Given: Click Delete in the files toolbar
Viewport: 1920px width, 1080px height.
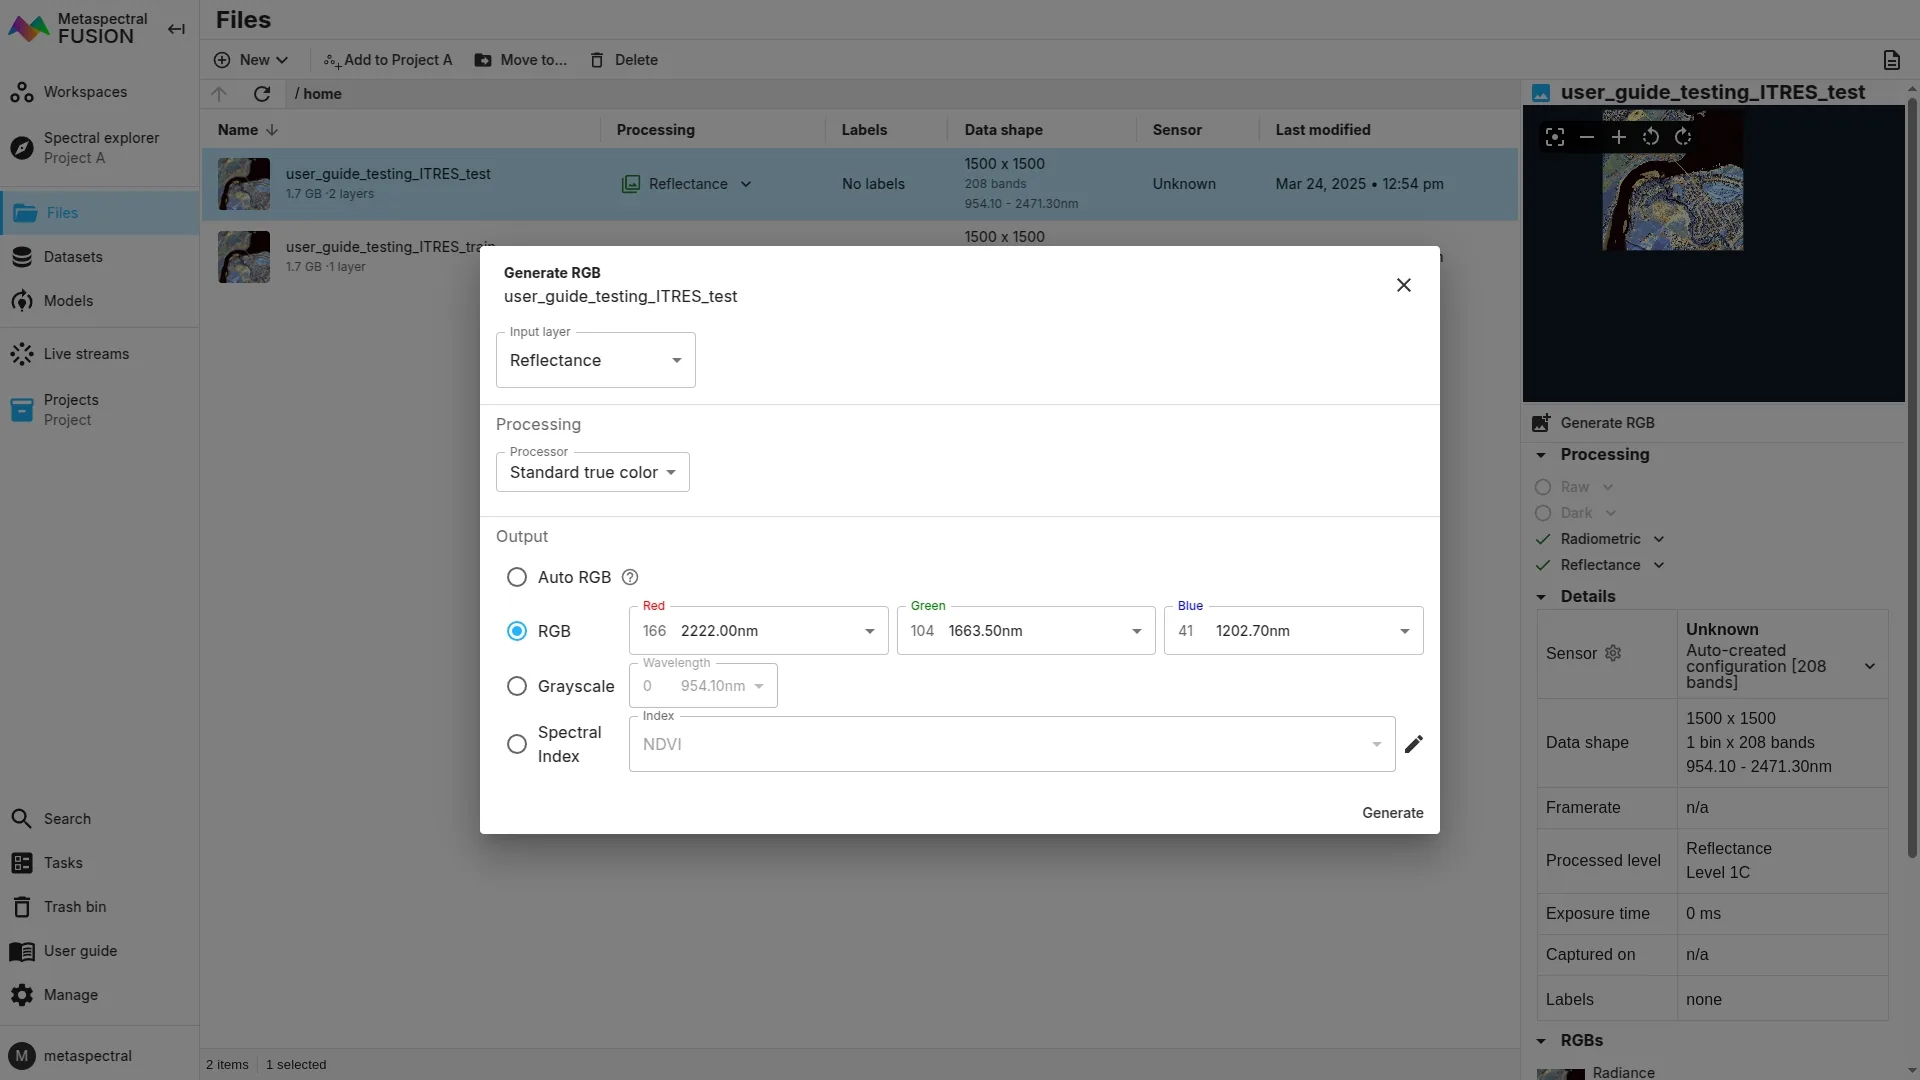Looking at the screenshot, I should coord(624,60).
